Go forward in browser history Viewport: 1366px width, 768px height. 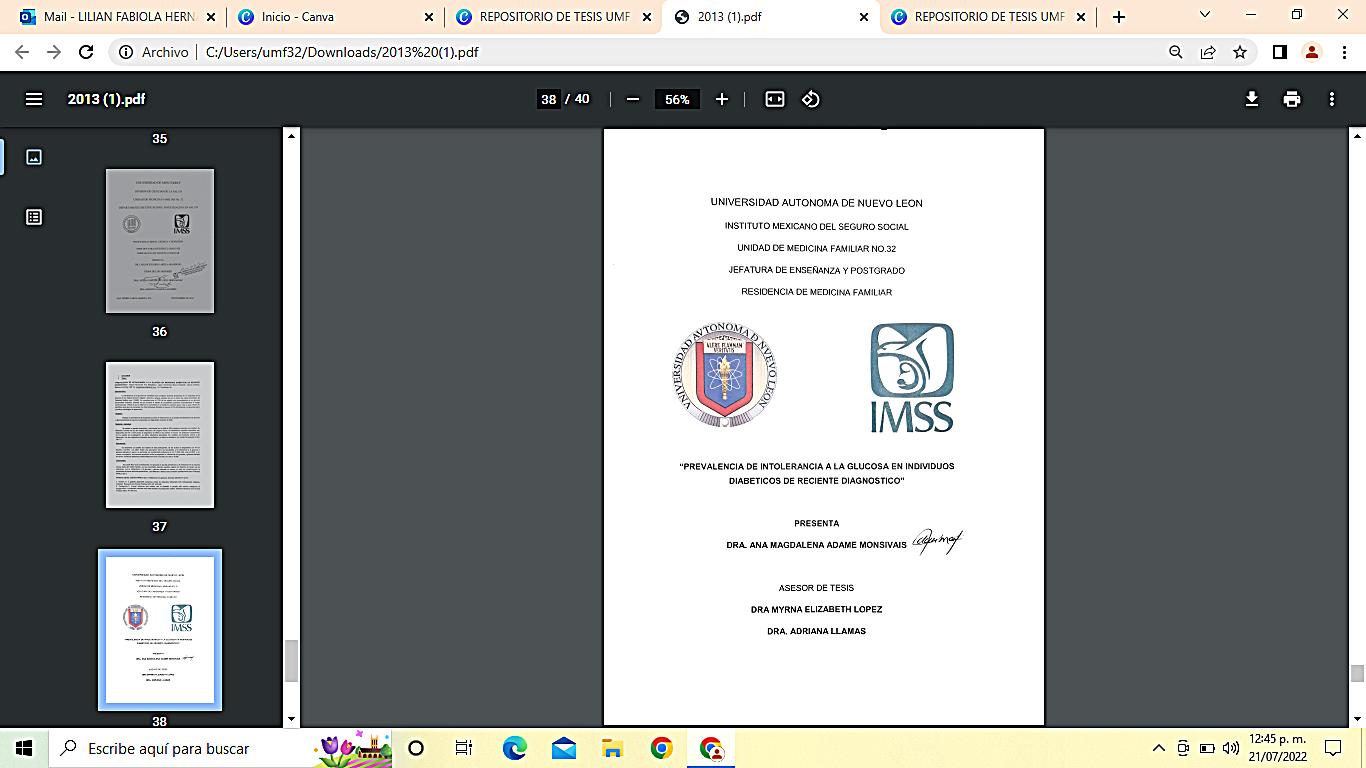coord(54,52)
